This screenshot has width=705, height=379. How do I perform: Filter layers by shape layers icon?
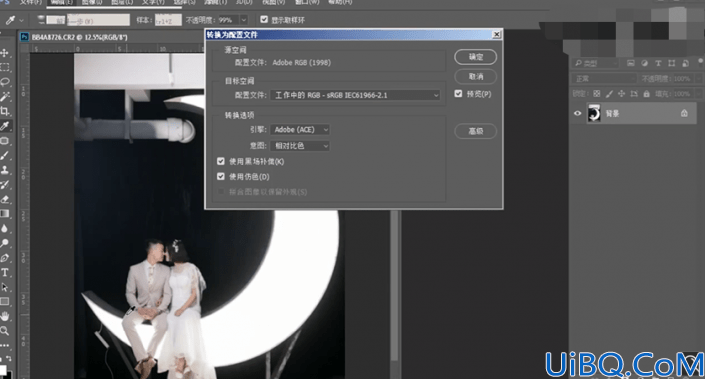671,63
